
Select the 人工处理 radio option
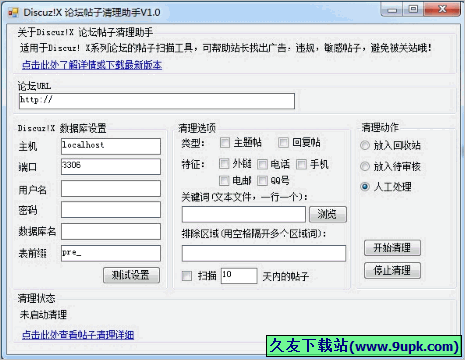pyautogui.click(x=365, y=187)
